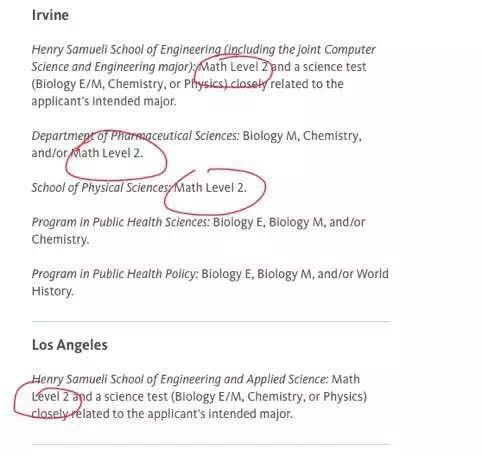482x456 pixels.
Task: Click the Irvine heading
Action: tap(50, 15)
